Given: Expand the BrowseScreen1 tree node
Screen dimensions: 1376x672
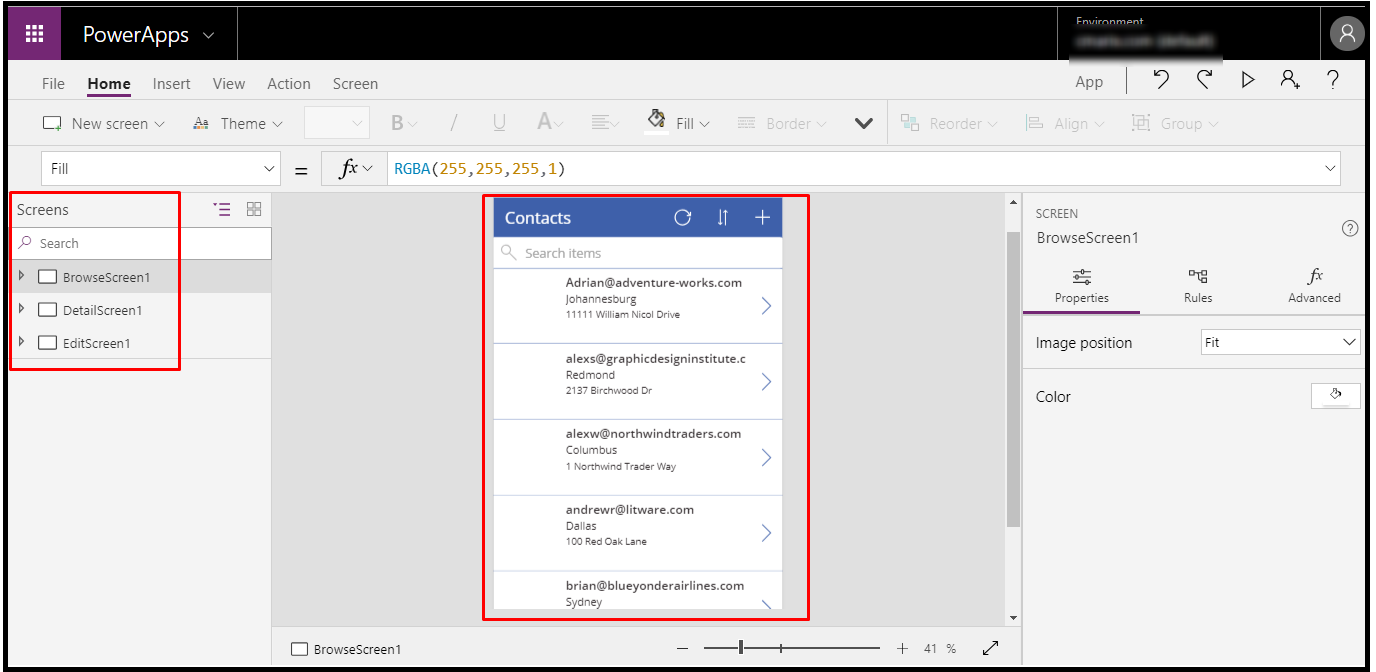Looking at the screenshot, I should click(x=22, y=276).
